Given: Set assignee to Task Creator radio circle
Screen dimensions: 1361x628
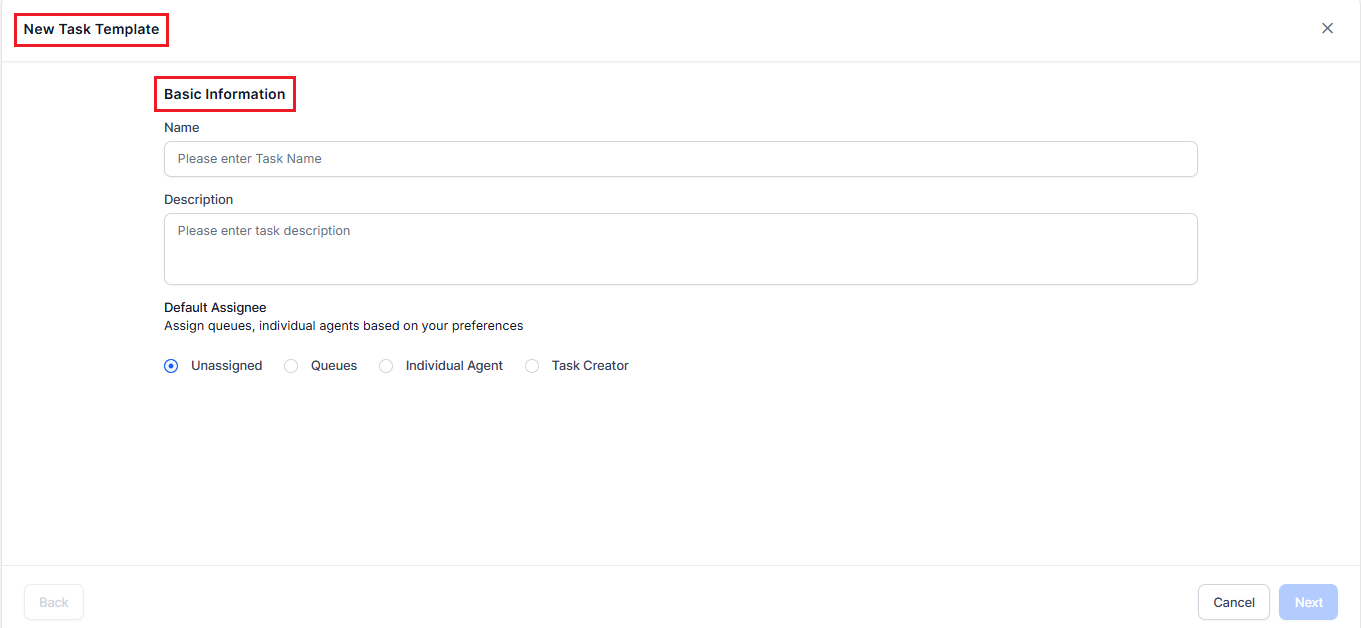Looking at the screenshot, I should tap(532, 366).
